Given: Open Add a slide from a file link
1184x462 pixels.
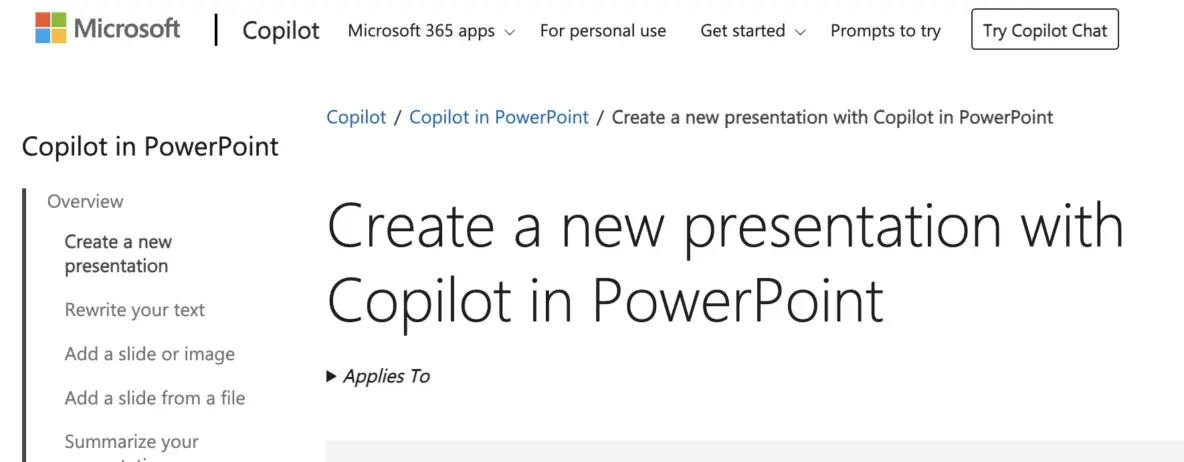Looking at the screenshot, I should coord(154,398).
